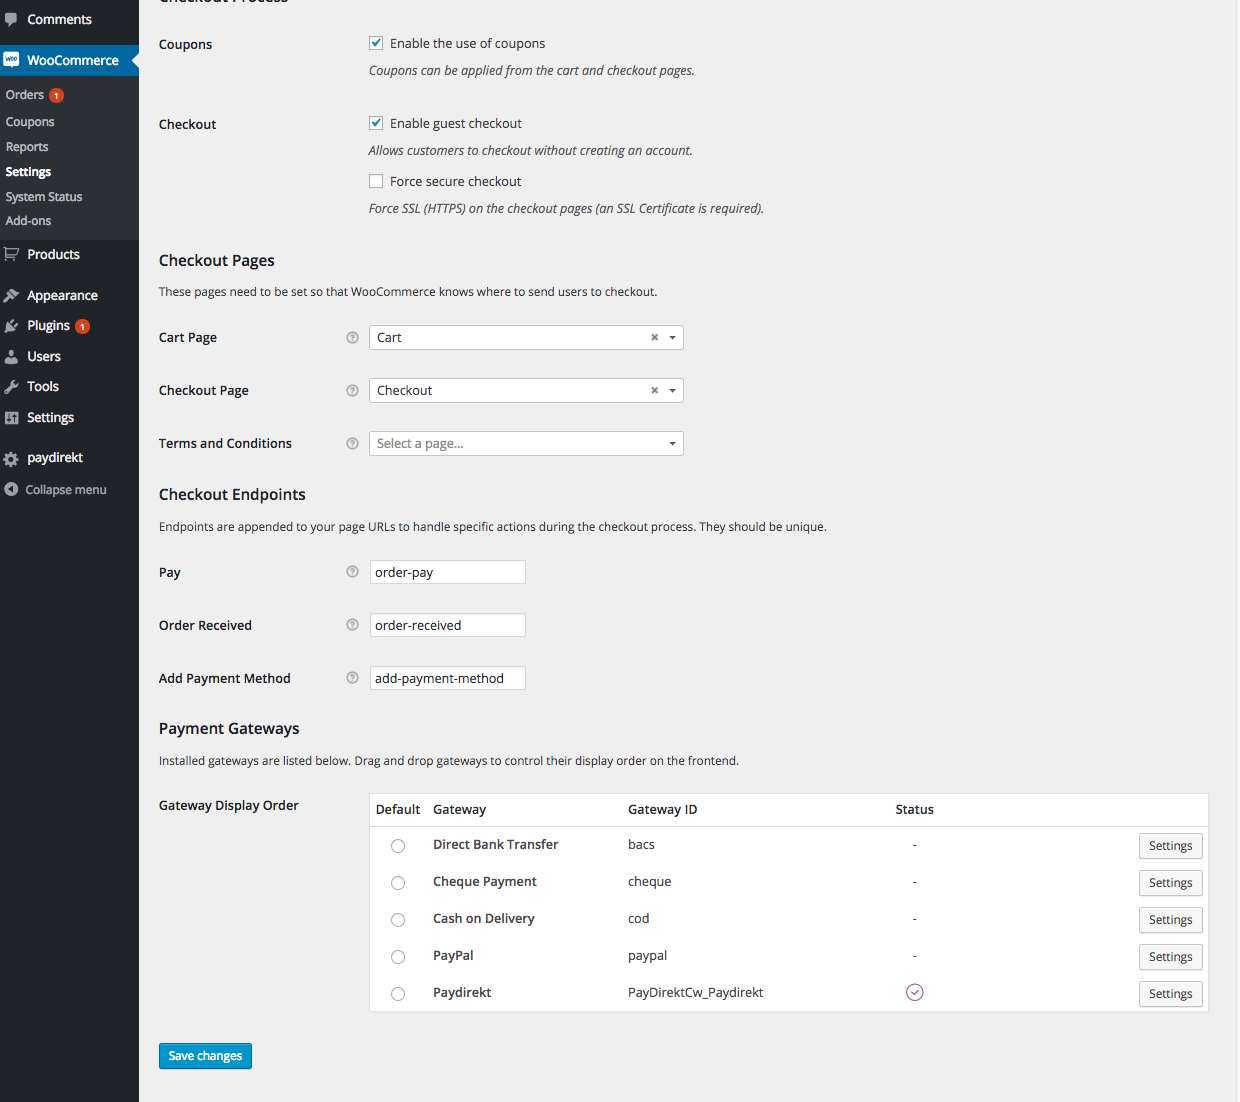This screenshot has width=1240, height=1102.
Task: Uncheck Enable the use of coupons
Action: click(376, 43)
